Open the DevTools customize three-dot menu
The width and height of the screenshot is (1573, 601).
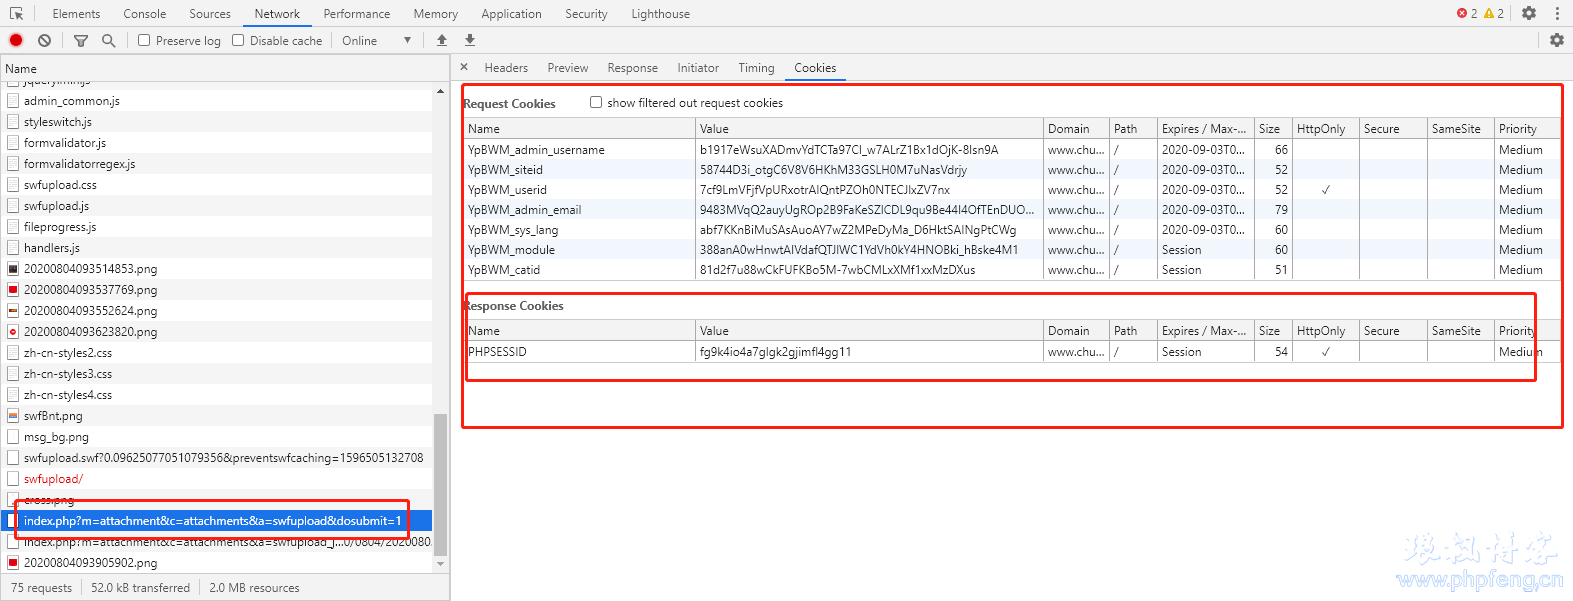(x=1557, y=13)
